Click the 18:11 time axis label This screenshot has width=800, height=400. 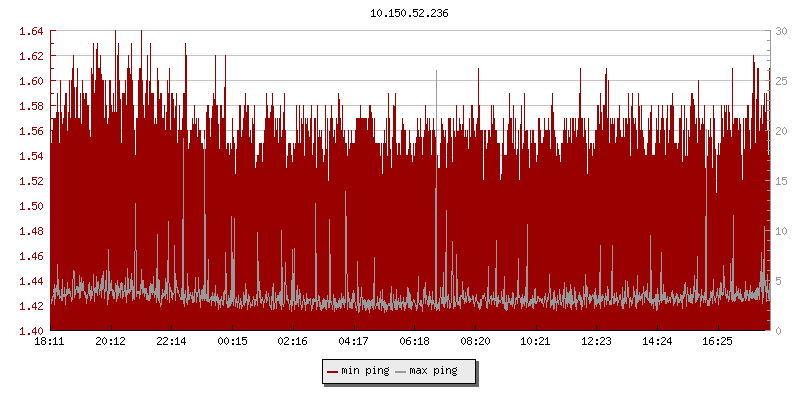click(x=50, y=341)
